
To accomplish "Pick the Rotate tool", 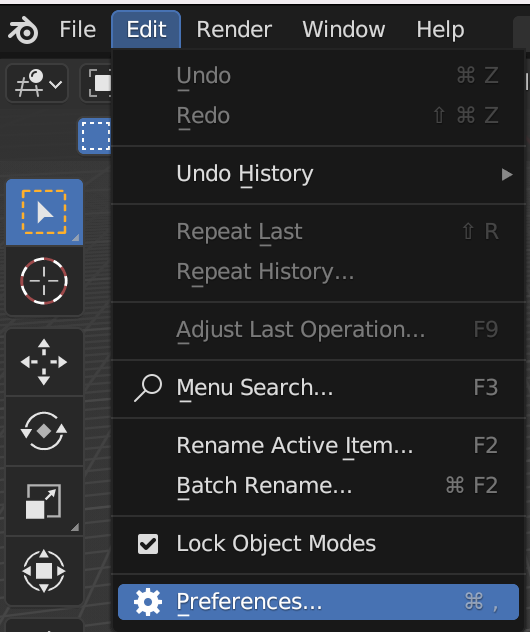I will pos(44,431).
